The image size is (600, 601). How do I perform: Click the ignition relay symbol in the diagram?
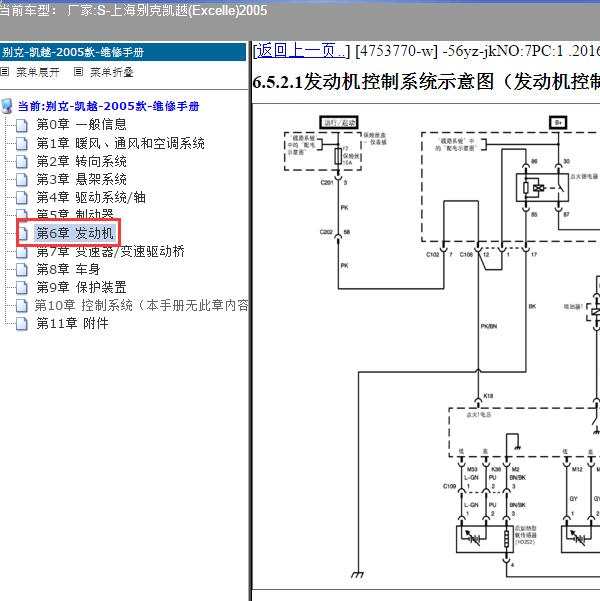542,187
